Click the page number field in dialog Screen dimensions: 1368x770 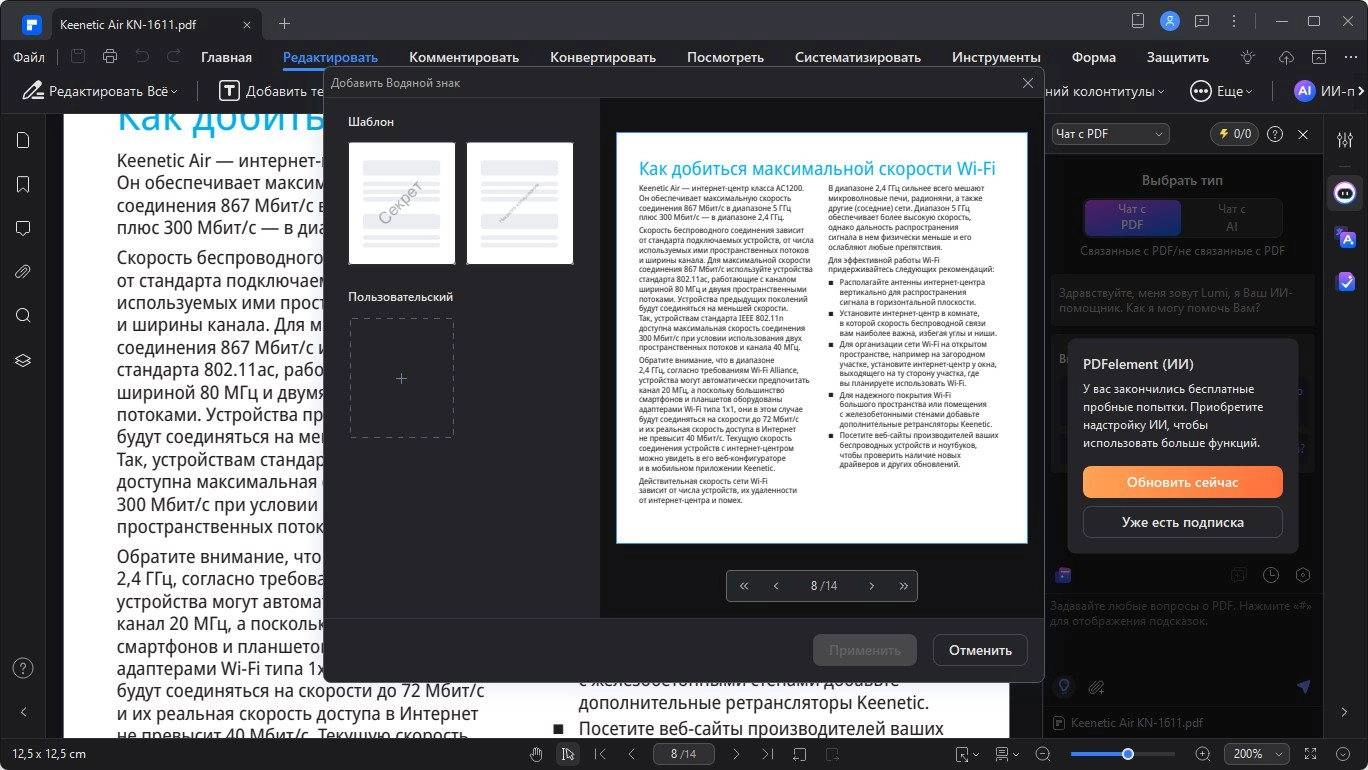pos(822,586)
